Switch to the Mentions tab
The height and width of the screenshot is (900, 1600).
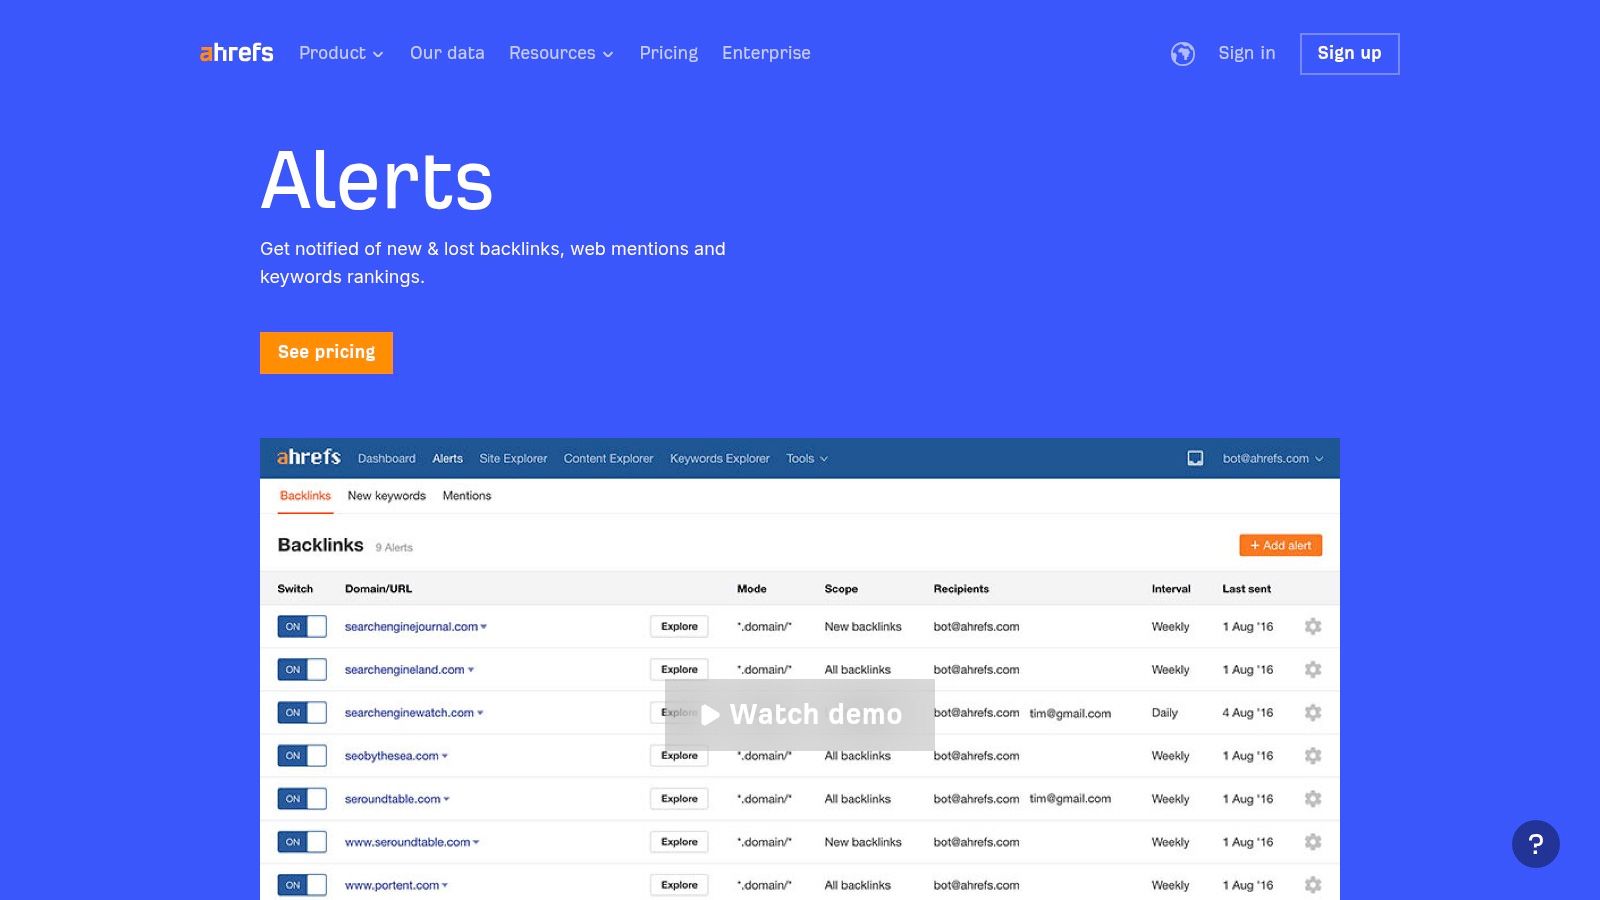point(466,495)
